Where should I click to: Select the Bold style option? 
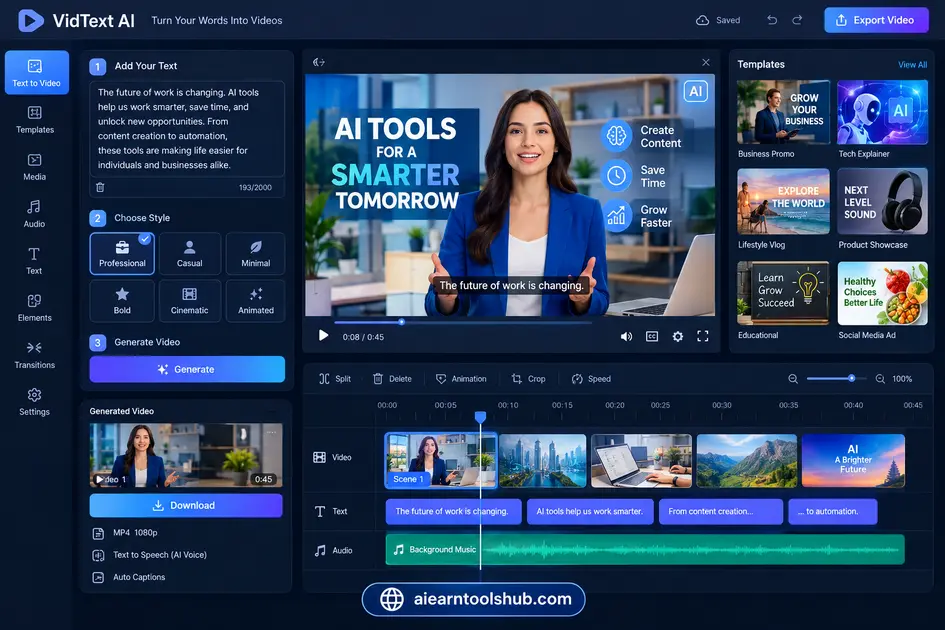click(122, 300)
